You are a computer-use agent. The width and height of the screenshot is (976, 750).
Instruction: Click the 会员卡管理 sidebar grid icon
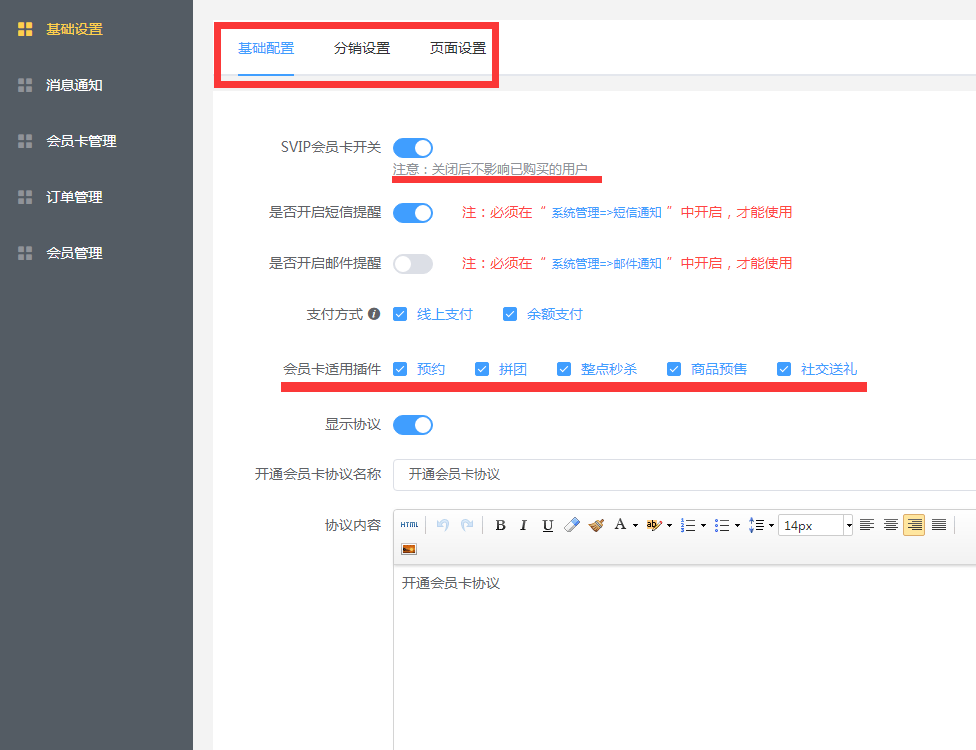pyautogui.click(x=25, y=141)
